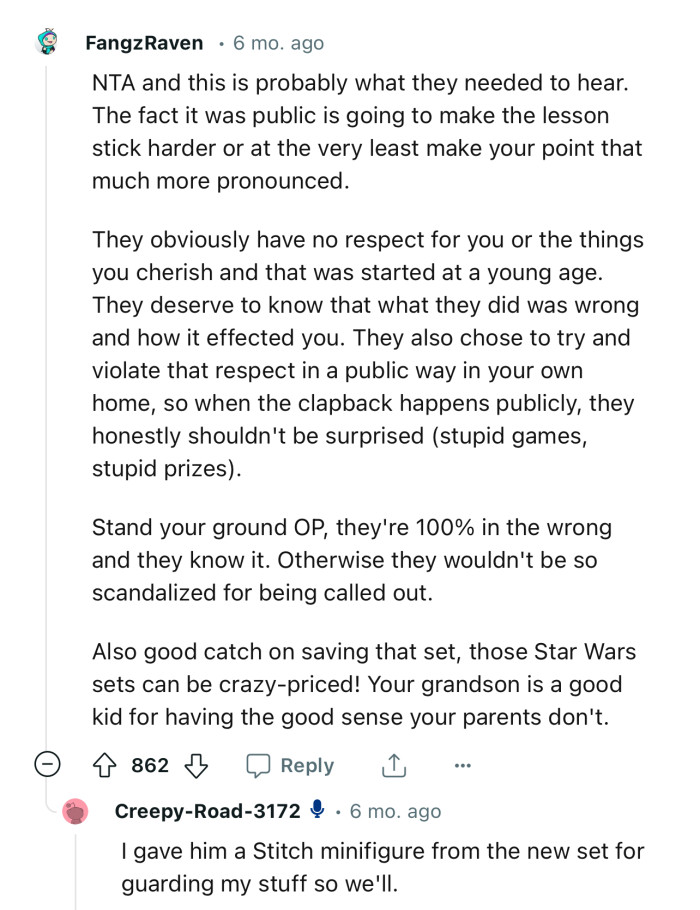Image resolution: width=700 pixels, height=910 pixels.
Task: Click the 862 vote count
Action: click(x=150, y=766)
